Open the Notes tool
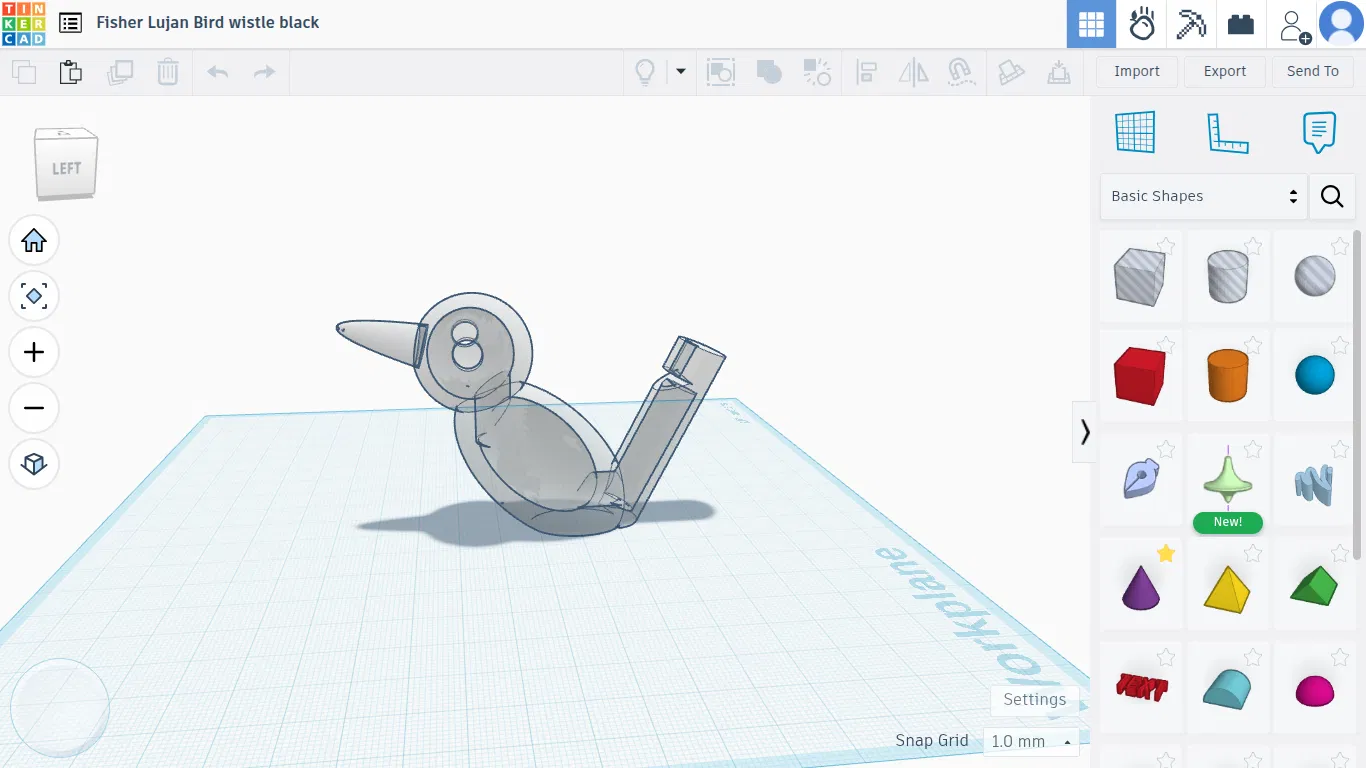This screenshot has height=768, width=1366. 1319,132
